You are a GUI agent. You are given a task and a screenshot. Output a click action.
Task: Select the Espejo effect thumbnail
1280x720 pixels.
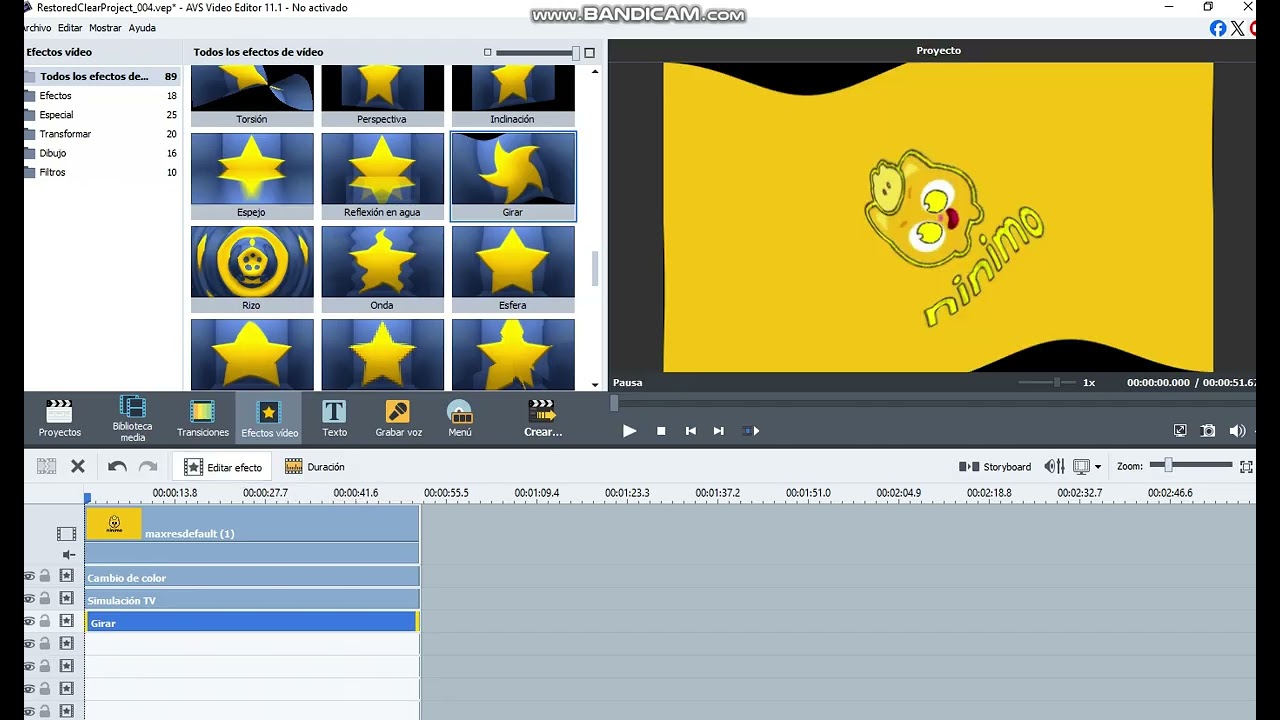pos(252,176)
